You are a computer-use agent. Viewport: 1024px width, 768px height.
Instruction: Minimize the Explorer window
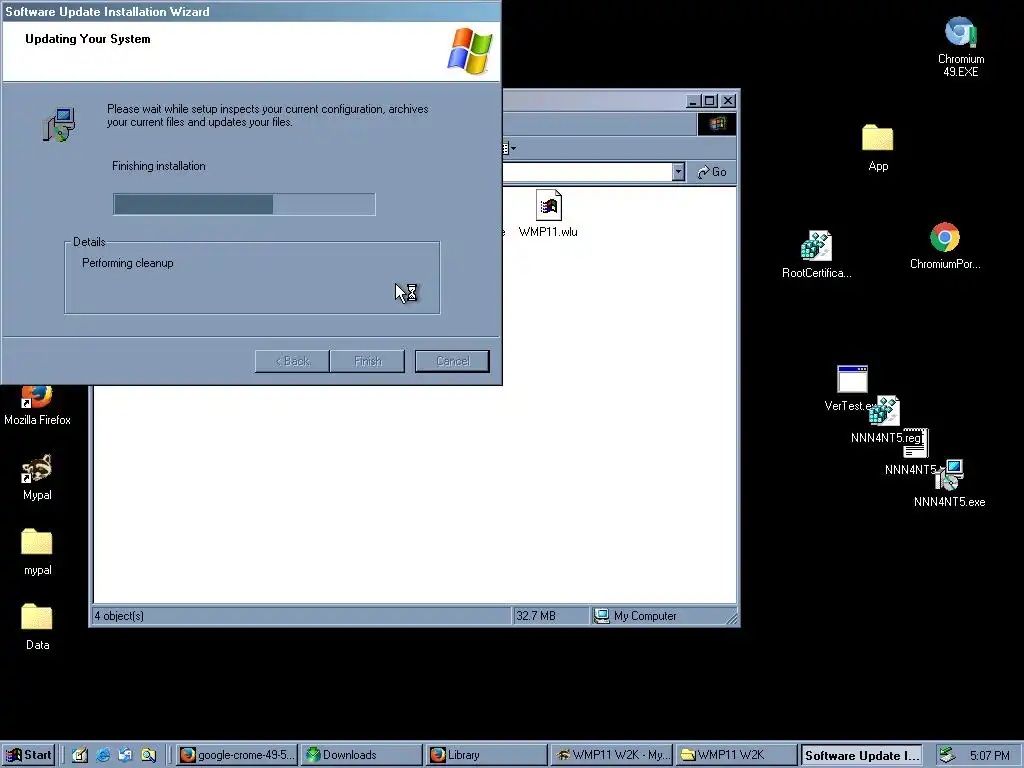694,101
